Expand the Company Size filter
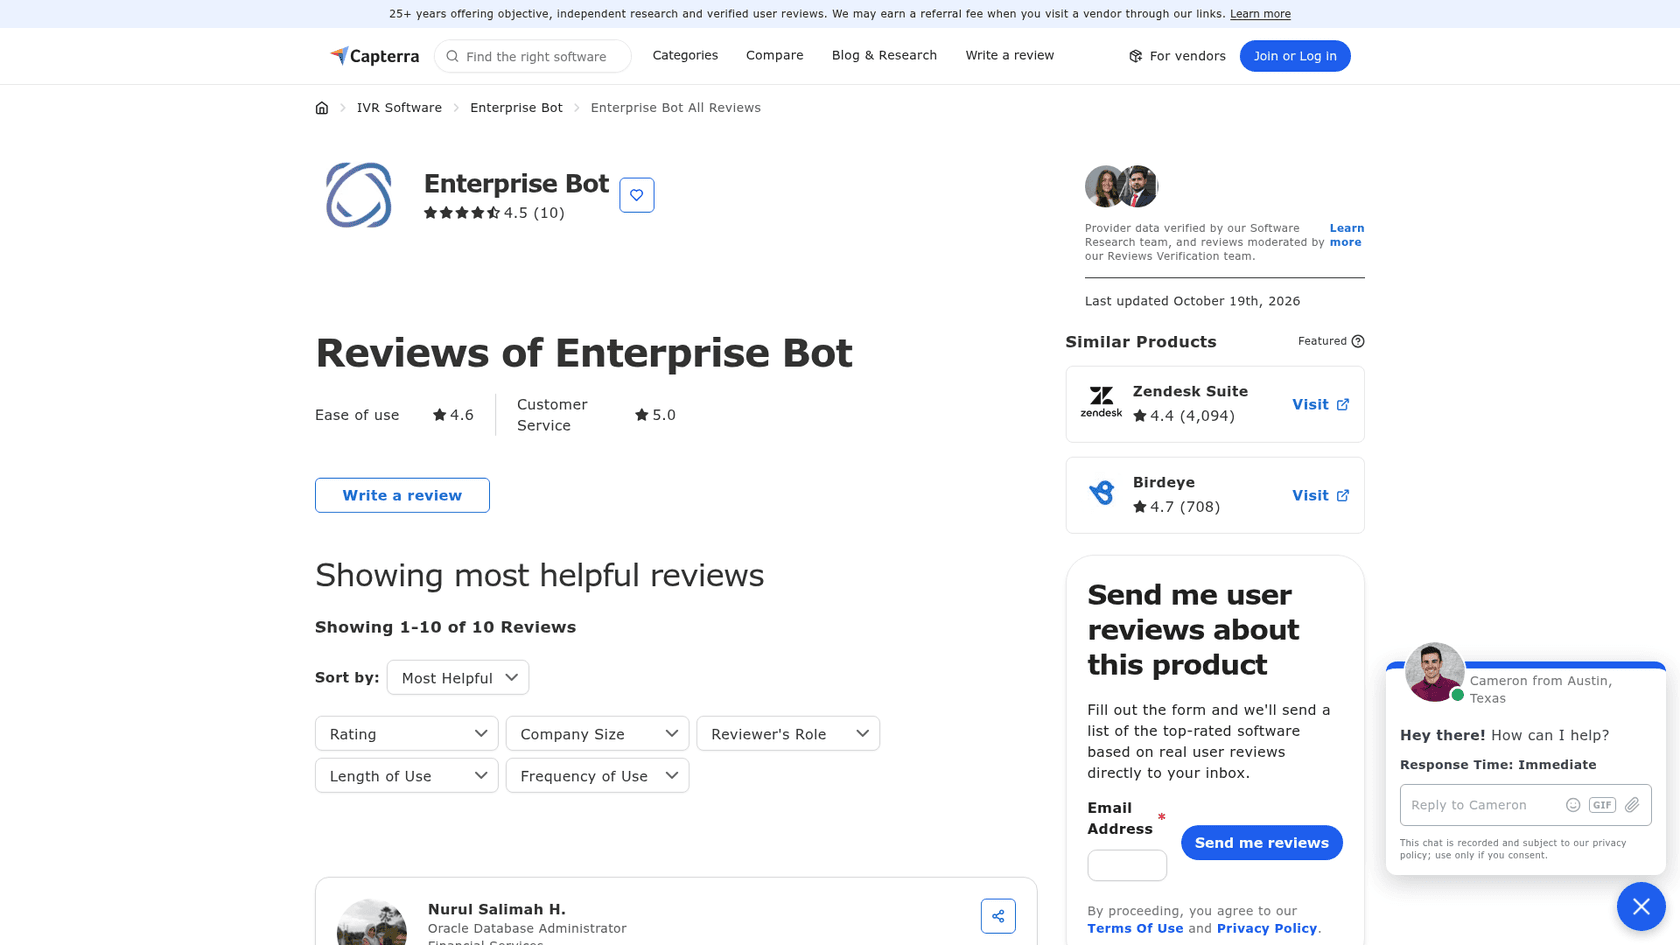 (x=598, y=734)
